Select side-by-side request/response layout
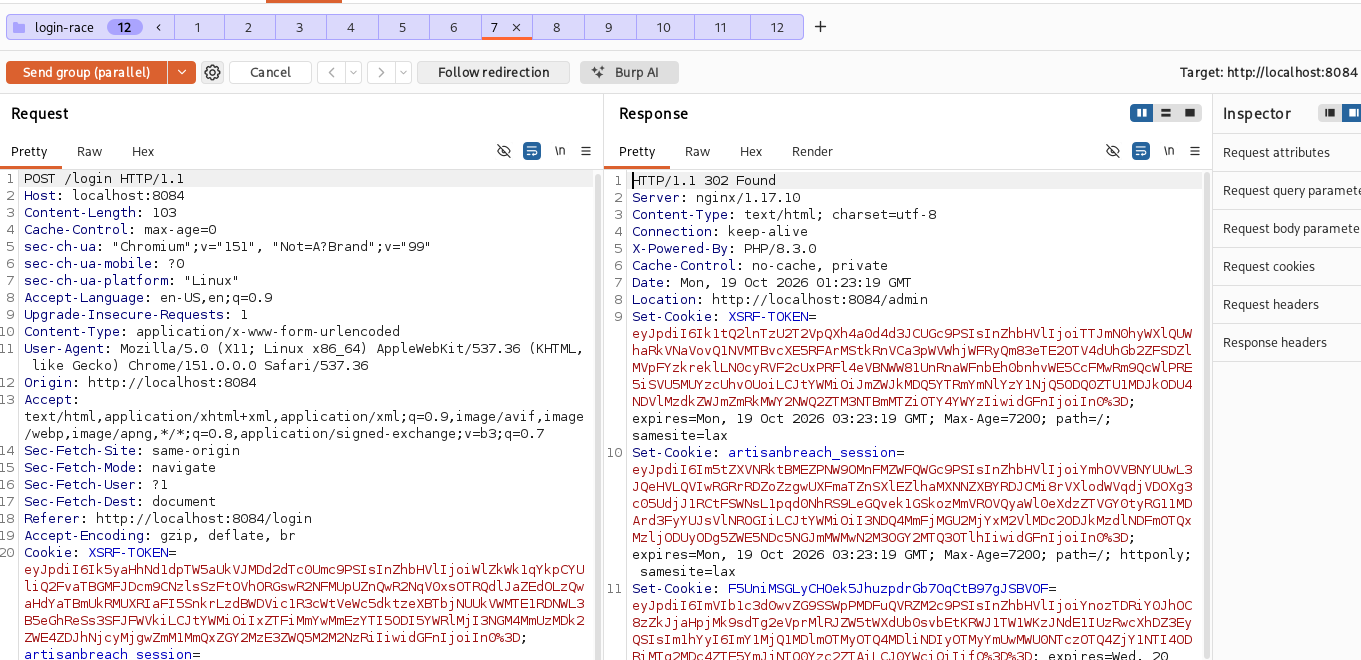1361x660 pixels. coord(1142,113)
